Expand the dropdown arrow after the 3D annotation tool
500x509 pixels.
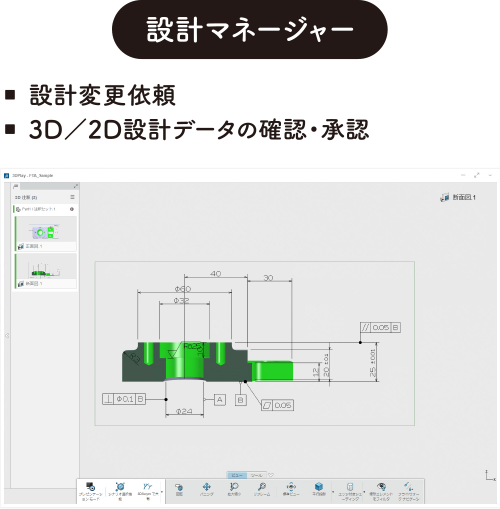click(x=162, y=492)
